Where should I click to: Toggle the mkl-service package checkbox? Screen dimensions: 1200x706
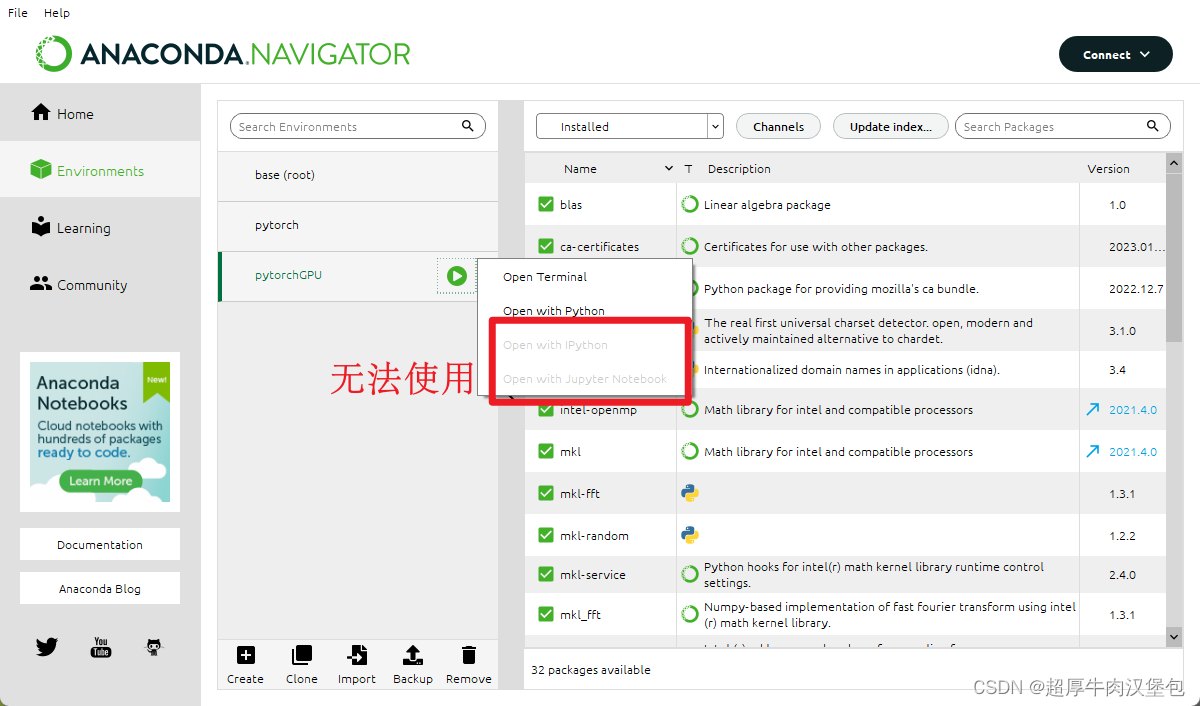coord(546,574)
